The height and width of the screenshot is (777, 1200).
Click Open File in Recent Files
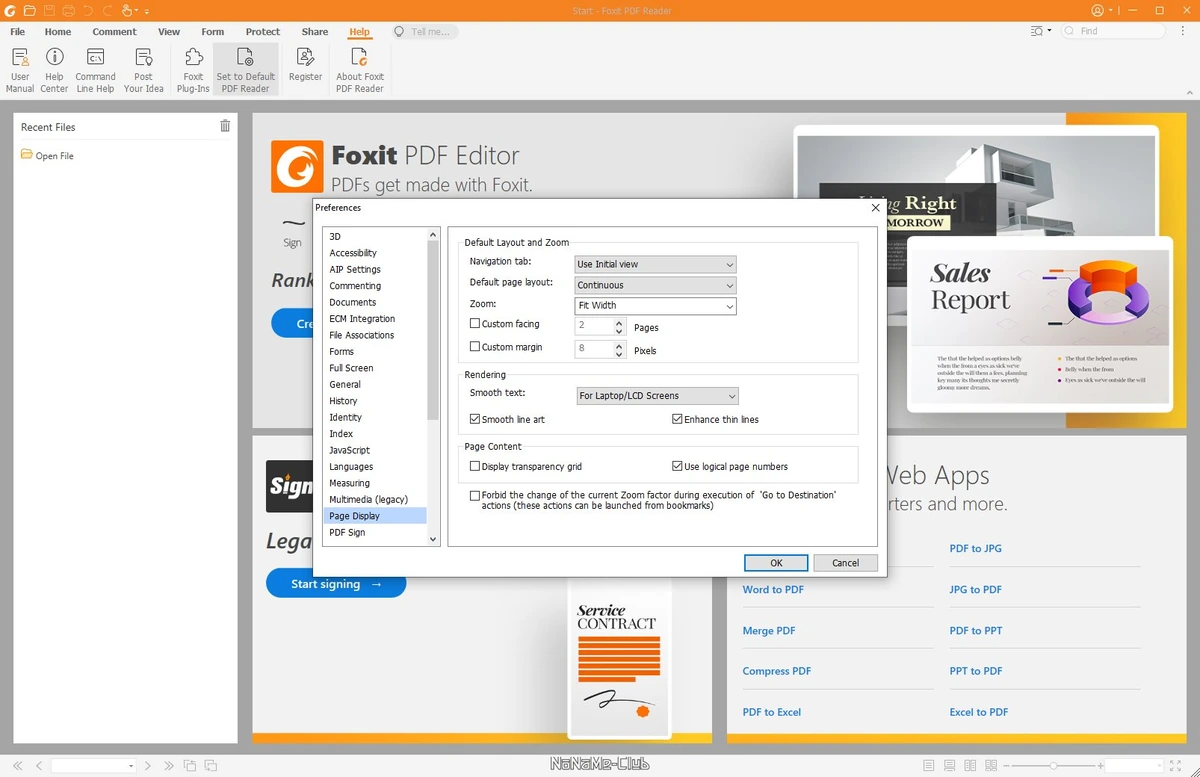point(48,155)
